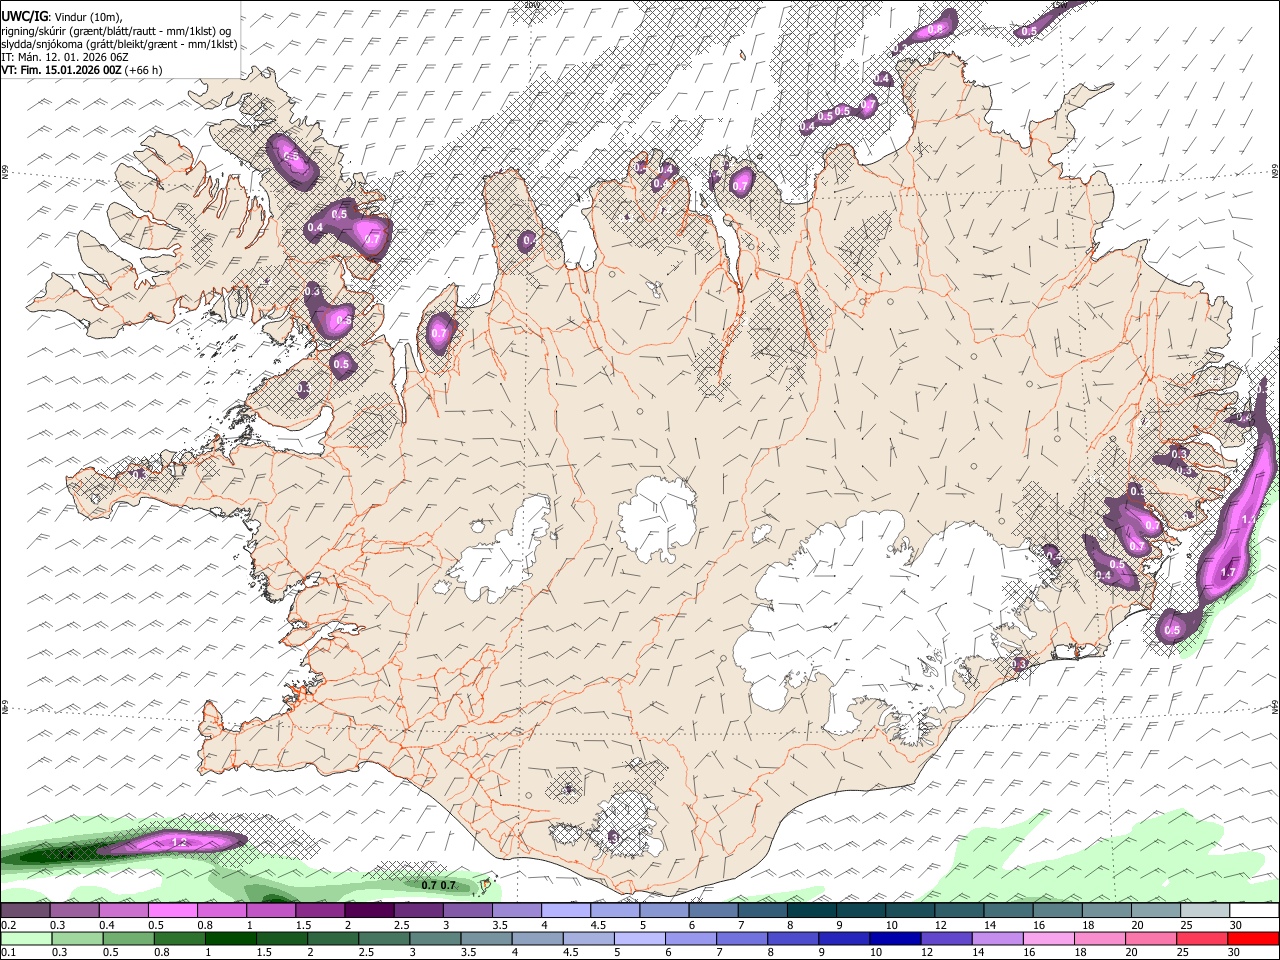Click the bright red lower swatch labeled 30
This screenshot has height=960, width=1280.
(x=1253, y=939)
